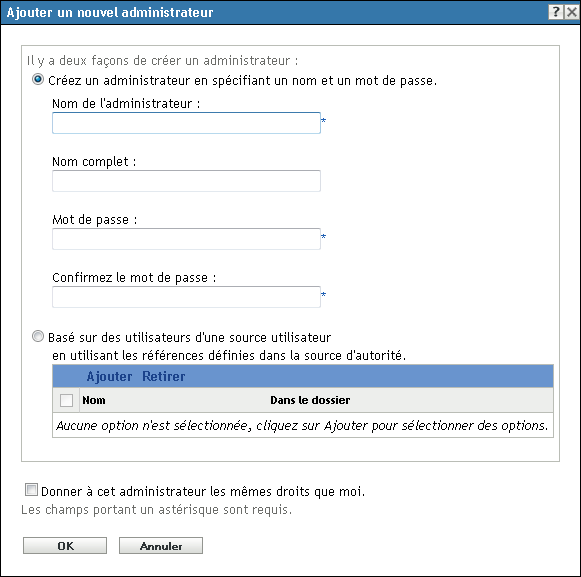Open the help question mark icon

556,12
